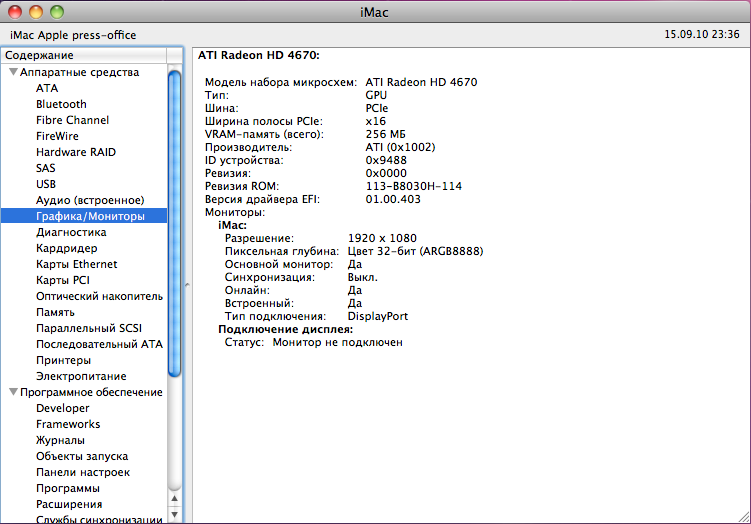
Task: Open the Fibre Channel entry
Action: pyautogui.click(x=72, y=120)
